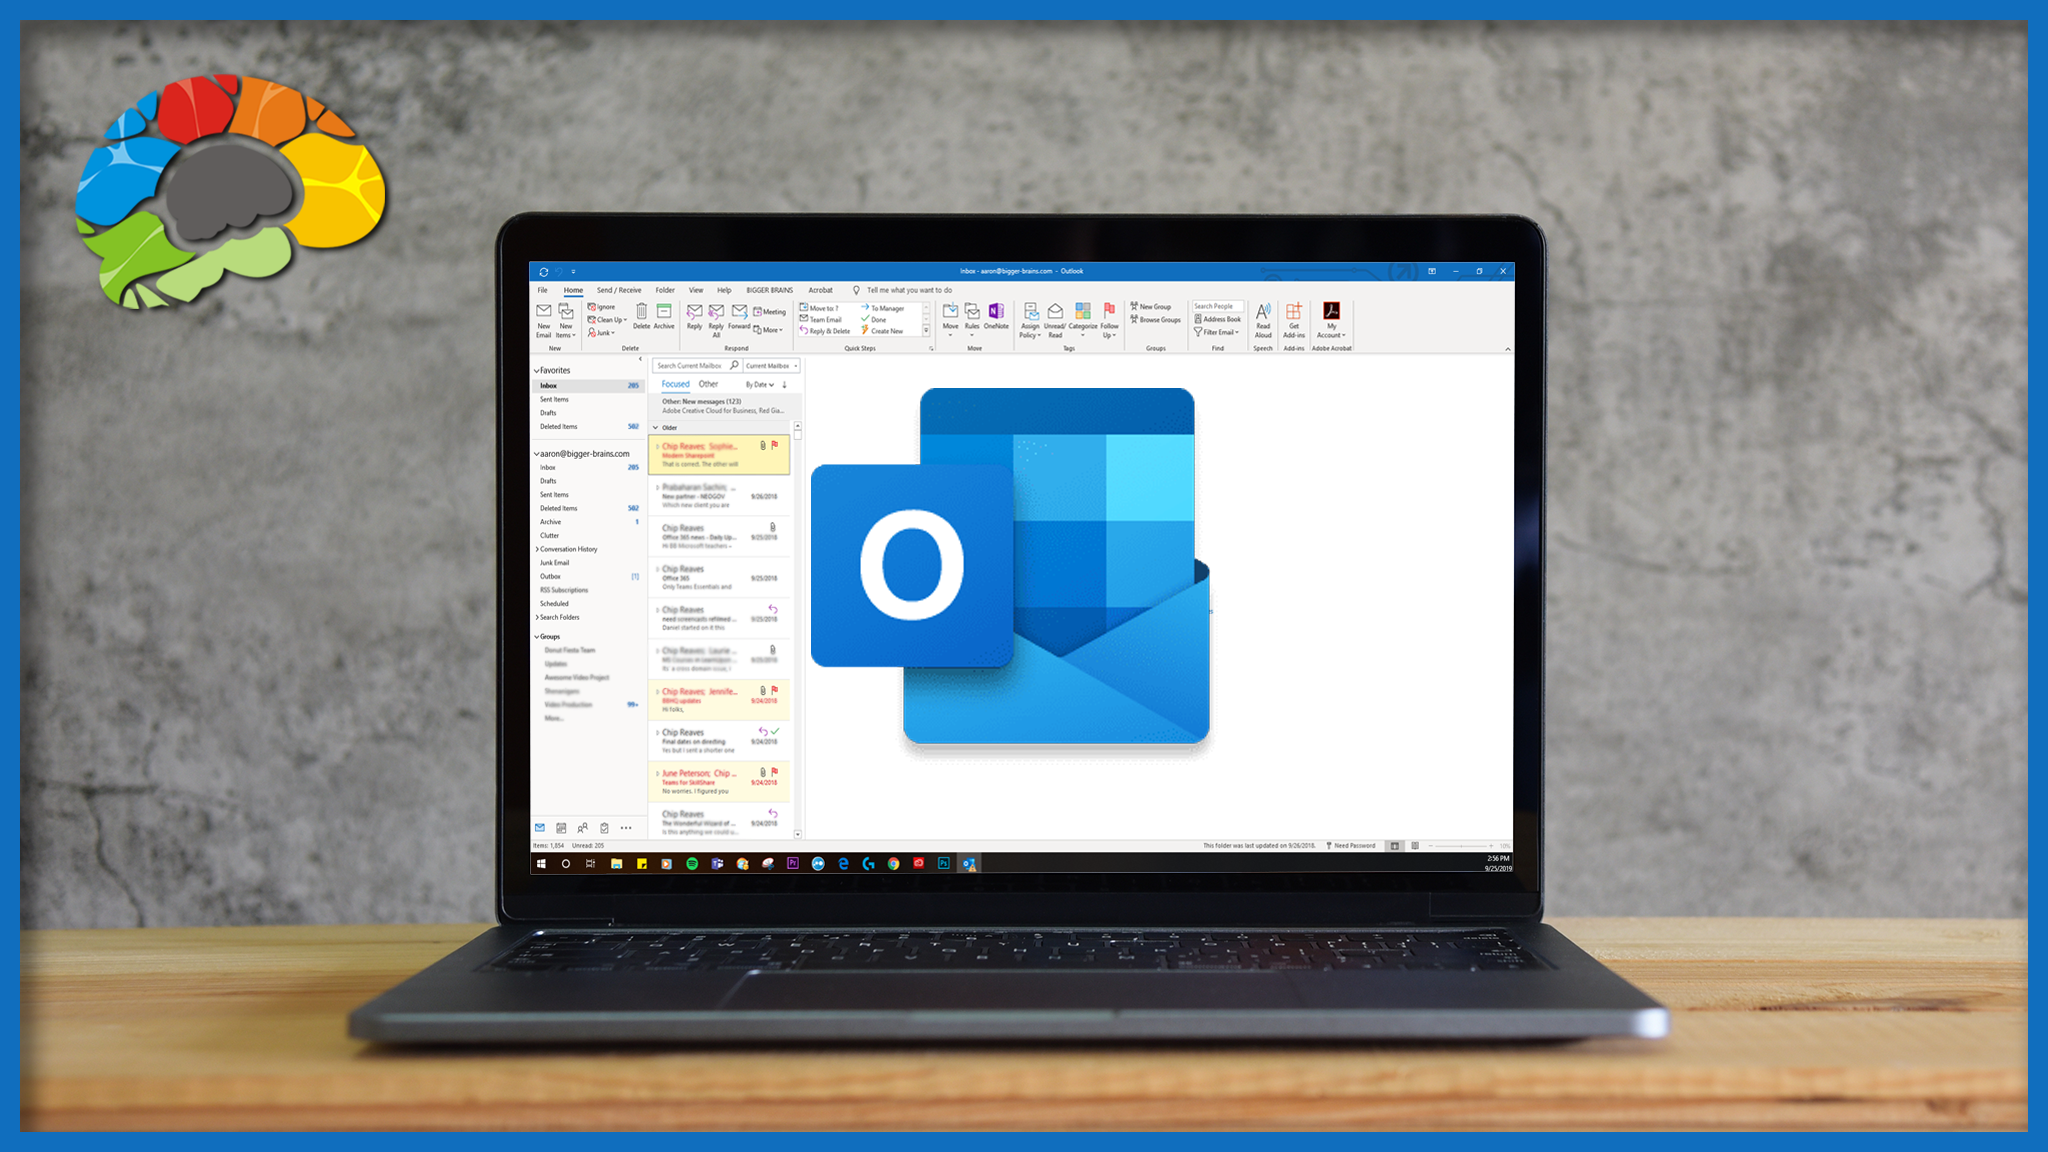Expand the Conversation History folder
The height and width of the screenshot is (1152, 2048).
[x=537, y=549]
